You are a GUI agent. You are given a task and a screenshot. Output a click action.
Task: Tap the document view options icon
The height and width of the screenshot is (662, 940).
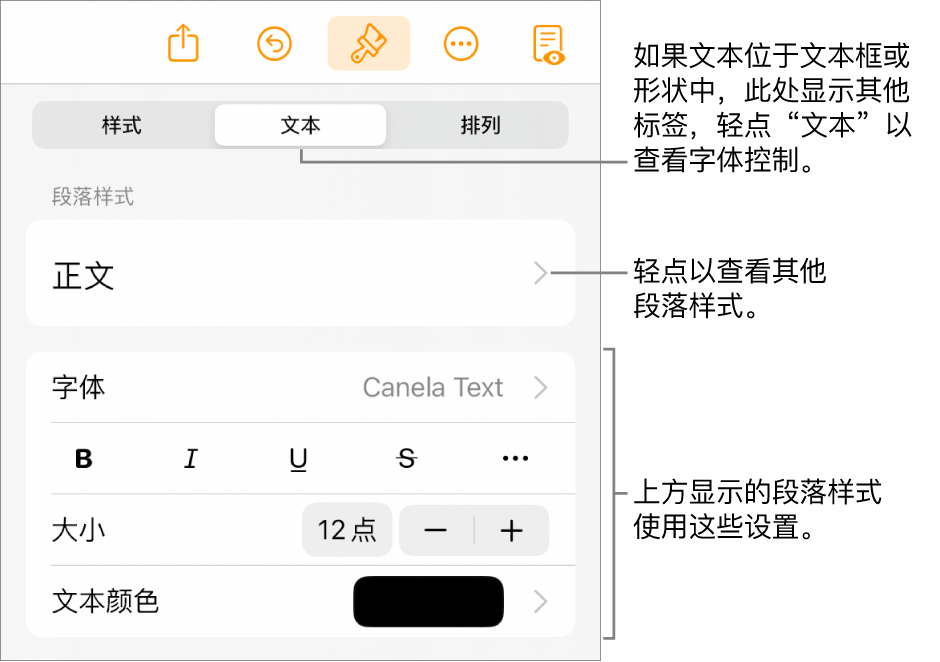pos(549,44)
